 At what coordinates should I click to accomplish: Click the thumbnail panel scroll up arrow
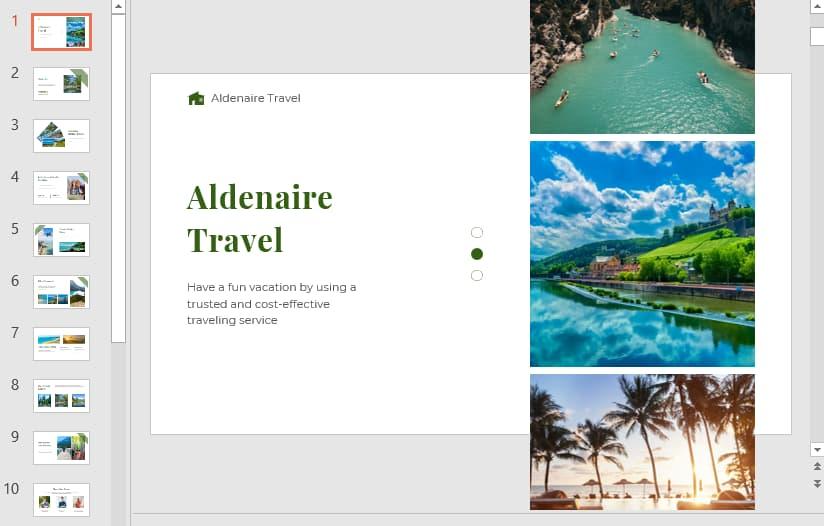click(118, 7)
